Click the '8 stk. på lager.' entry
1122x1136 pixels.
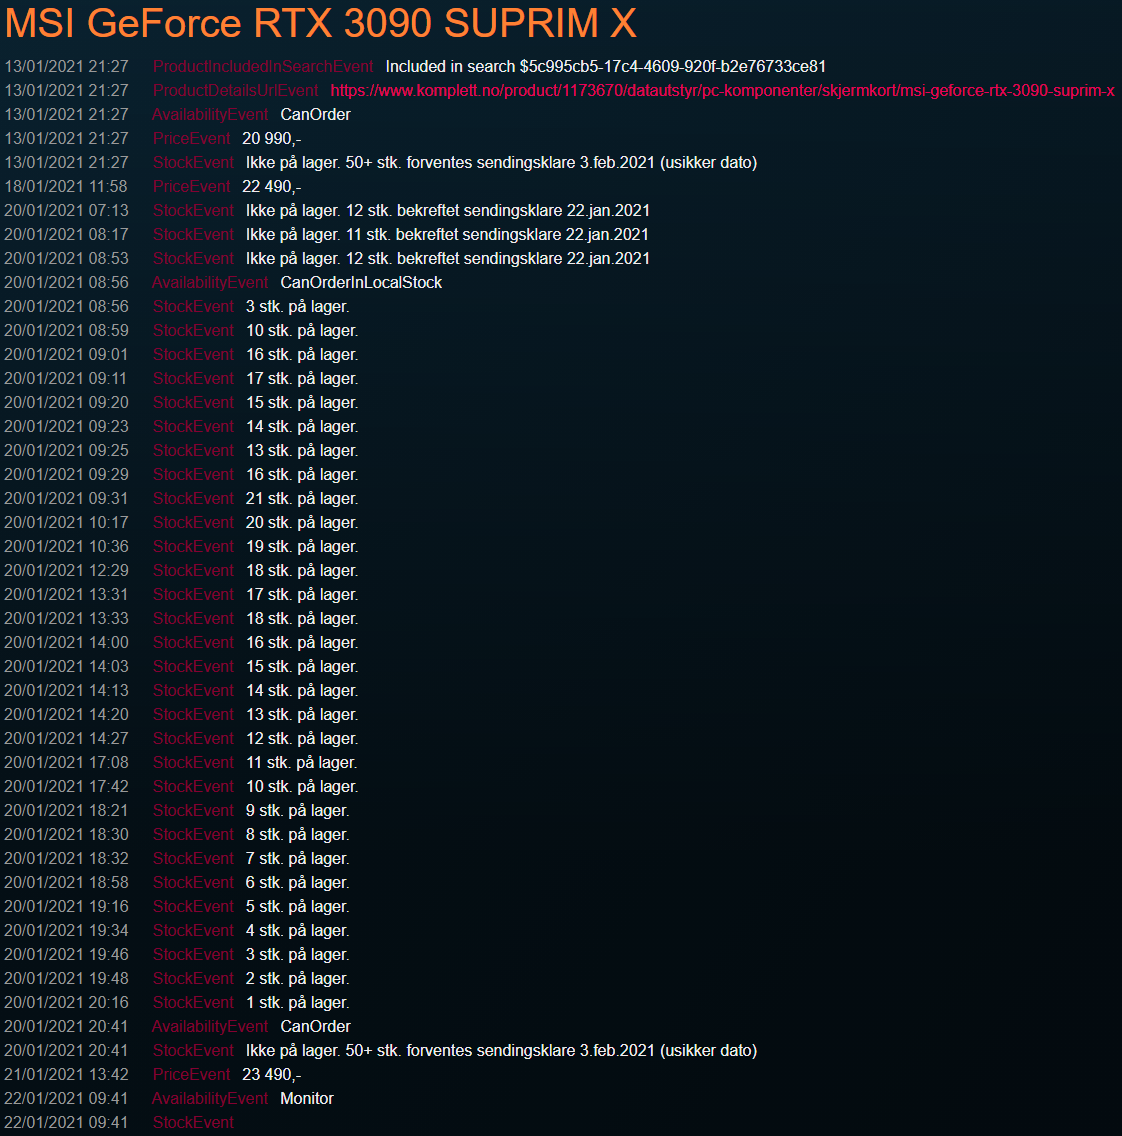click(298, 835)
